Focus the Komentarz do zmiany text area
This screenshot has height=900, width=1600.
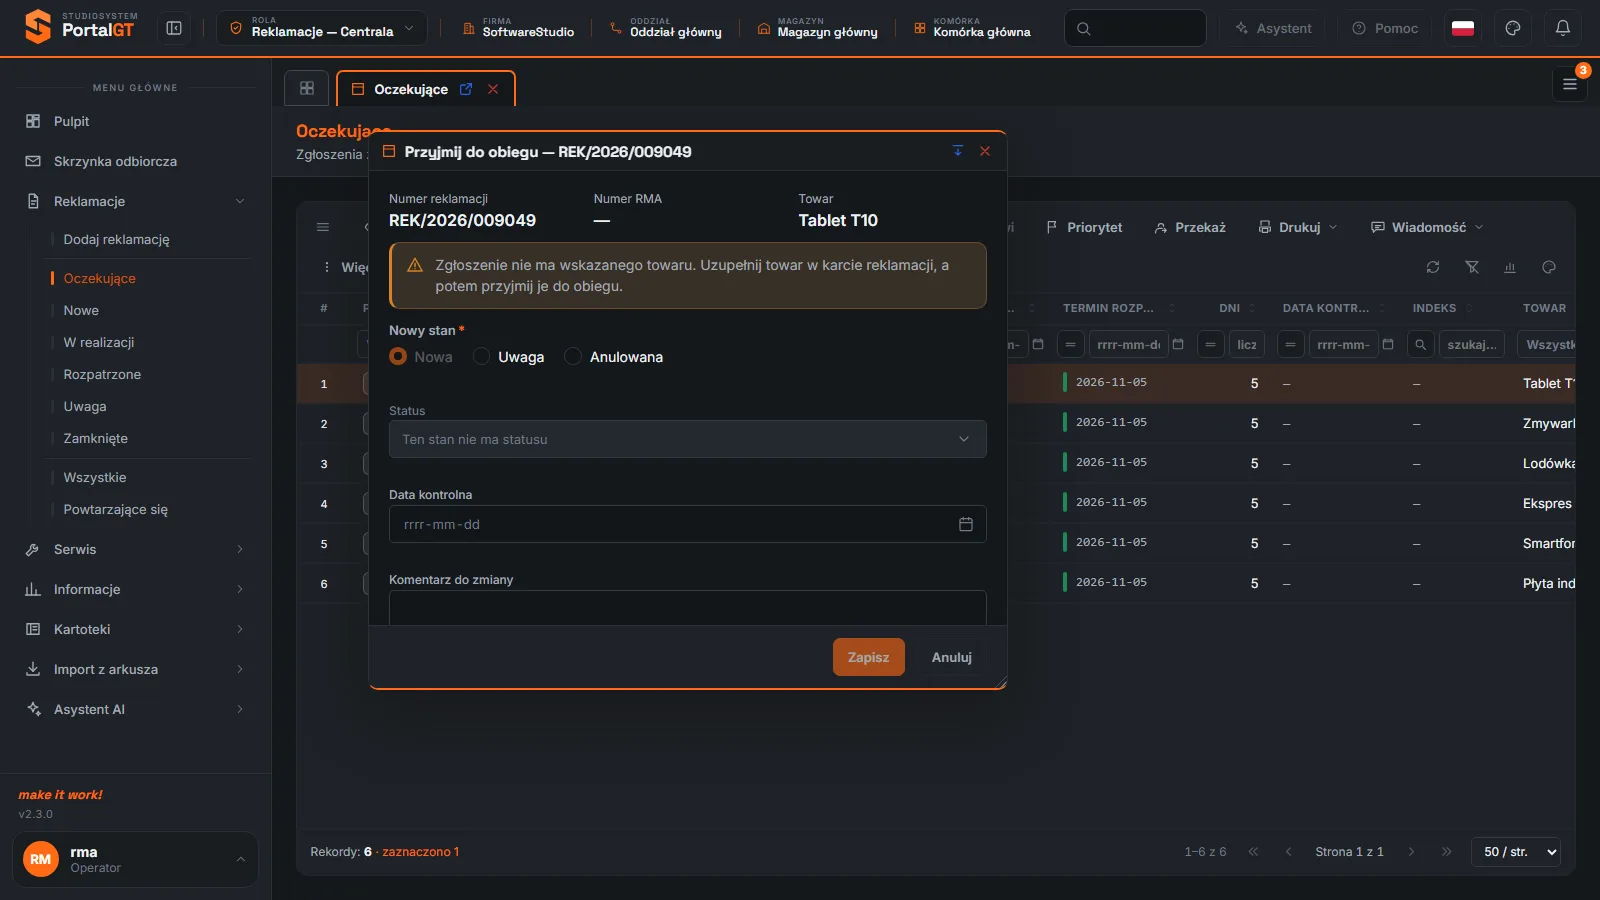pyautogui.click(x=687, y=608)
